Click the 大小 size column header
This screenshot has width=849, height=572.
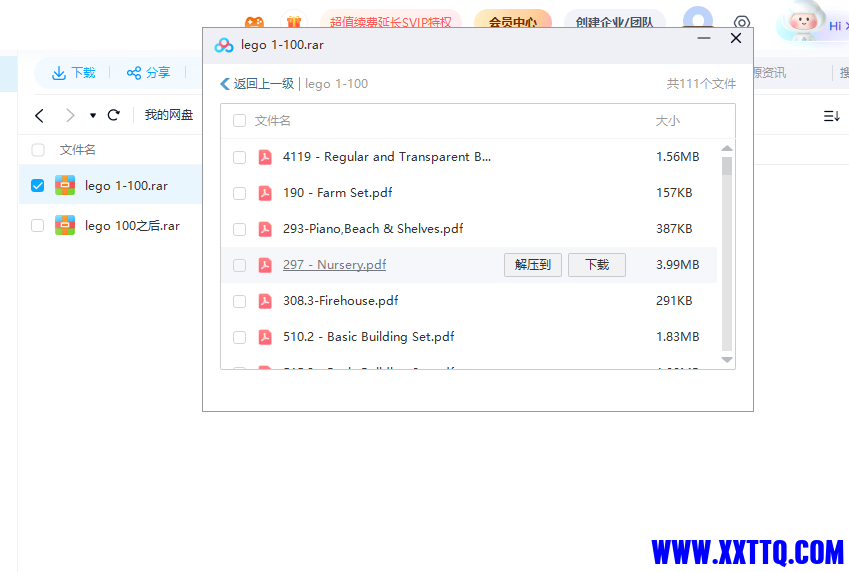click(668, 121)
